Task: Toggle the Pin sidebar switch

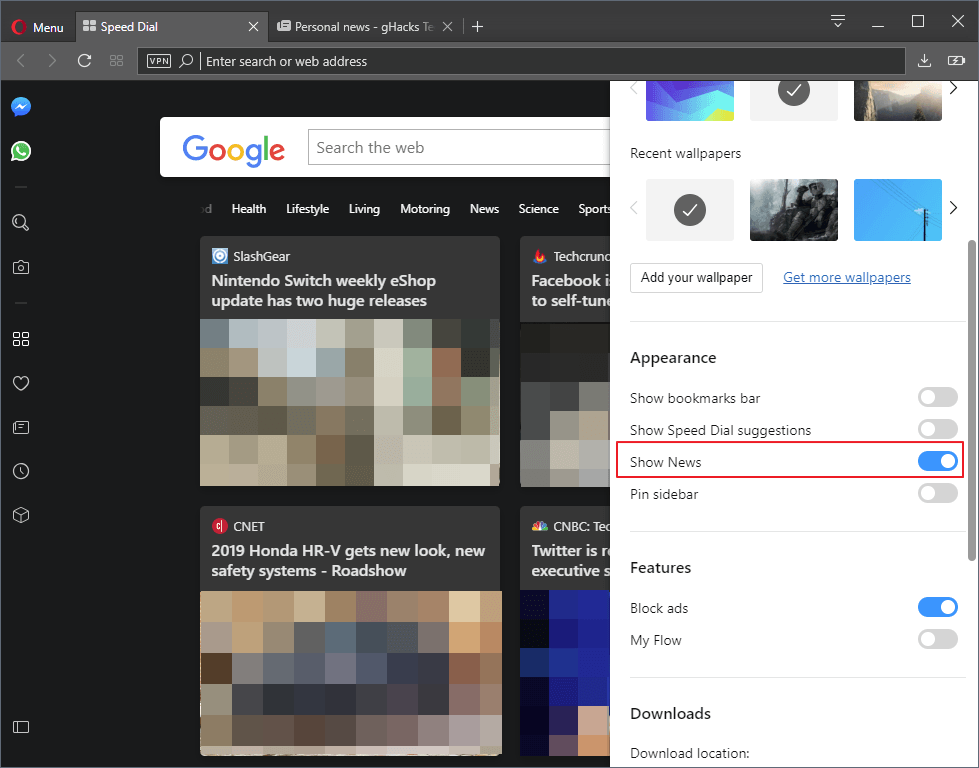Action: [937, 493]
